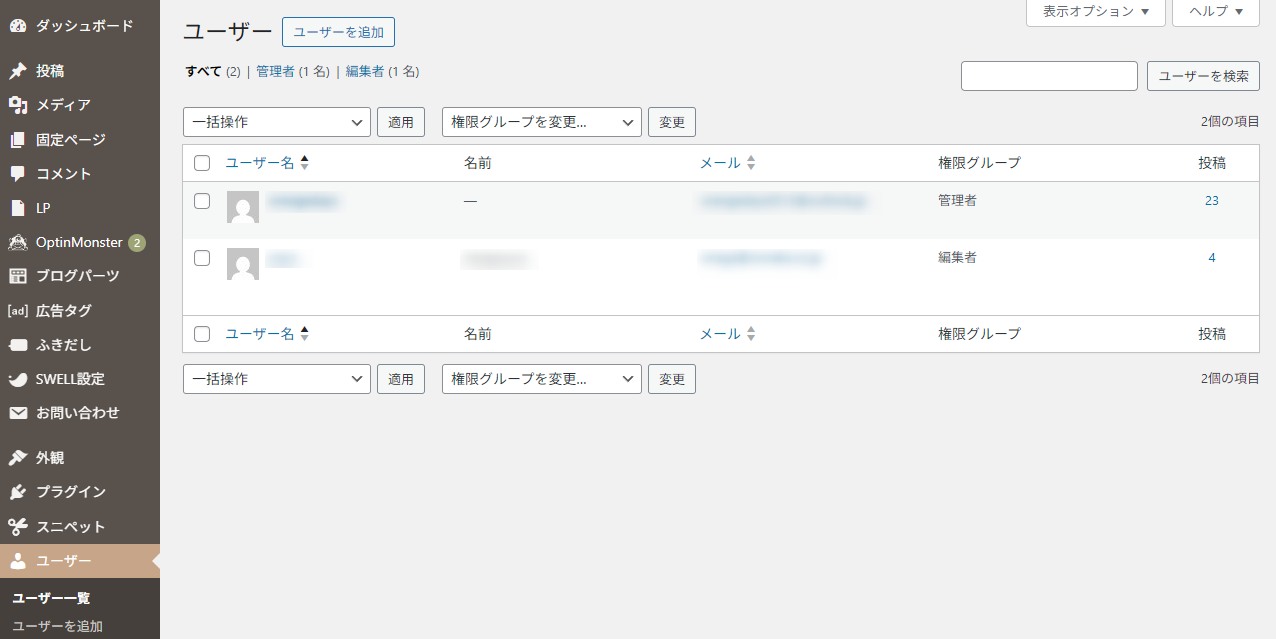This screenshot has width=1276, height=639.
Task: Expand the 表示オプション panel
Action: [1095, 13]
